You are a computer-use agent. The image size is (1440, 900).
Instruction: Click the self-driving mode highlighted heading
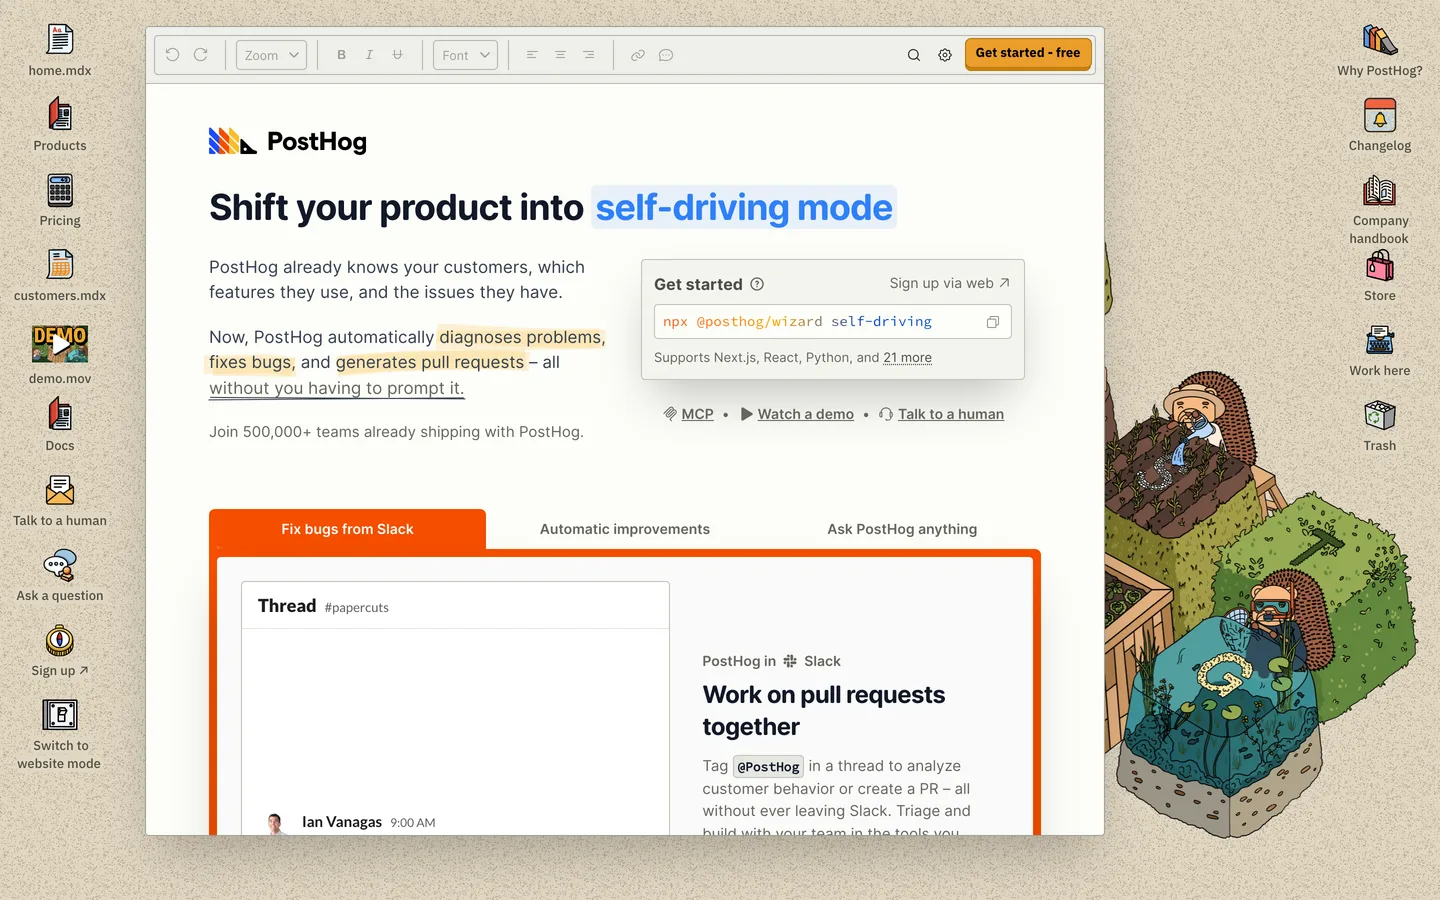tap(744, 207)
